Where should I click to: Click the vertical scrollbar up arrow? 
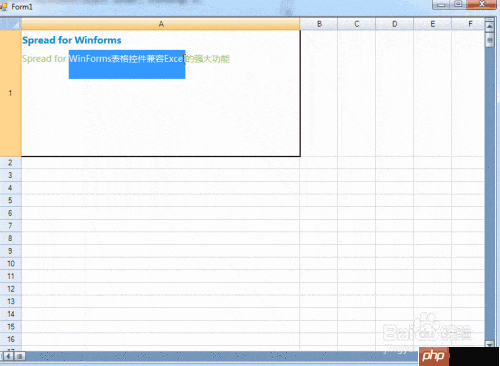click(x=489, y=26)
